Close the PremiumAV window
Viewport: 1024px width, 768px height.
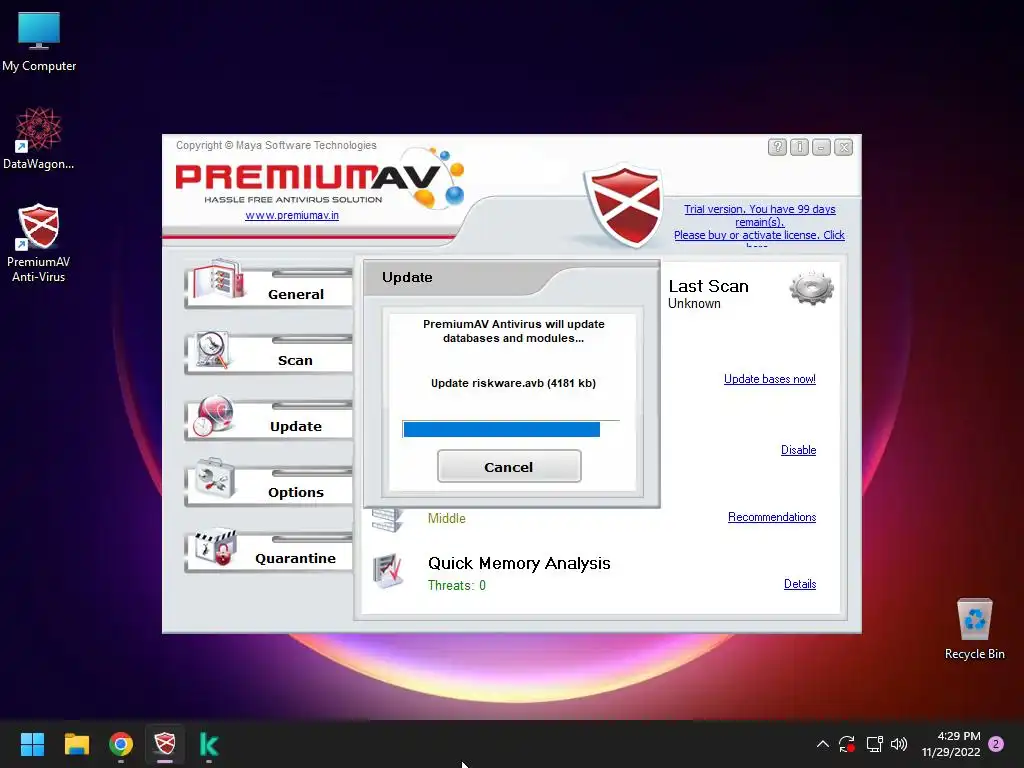point(843,147)
